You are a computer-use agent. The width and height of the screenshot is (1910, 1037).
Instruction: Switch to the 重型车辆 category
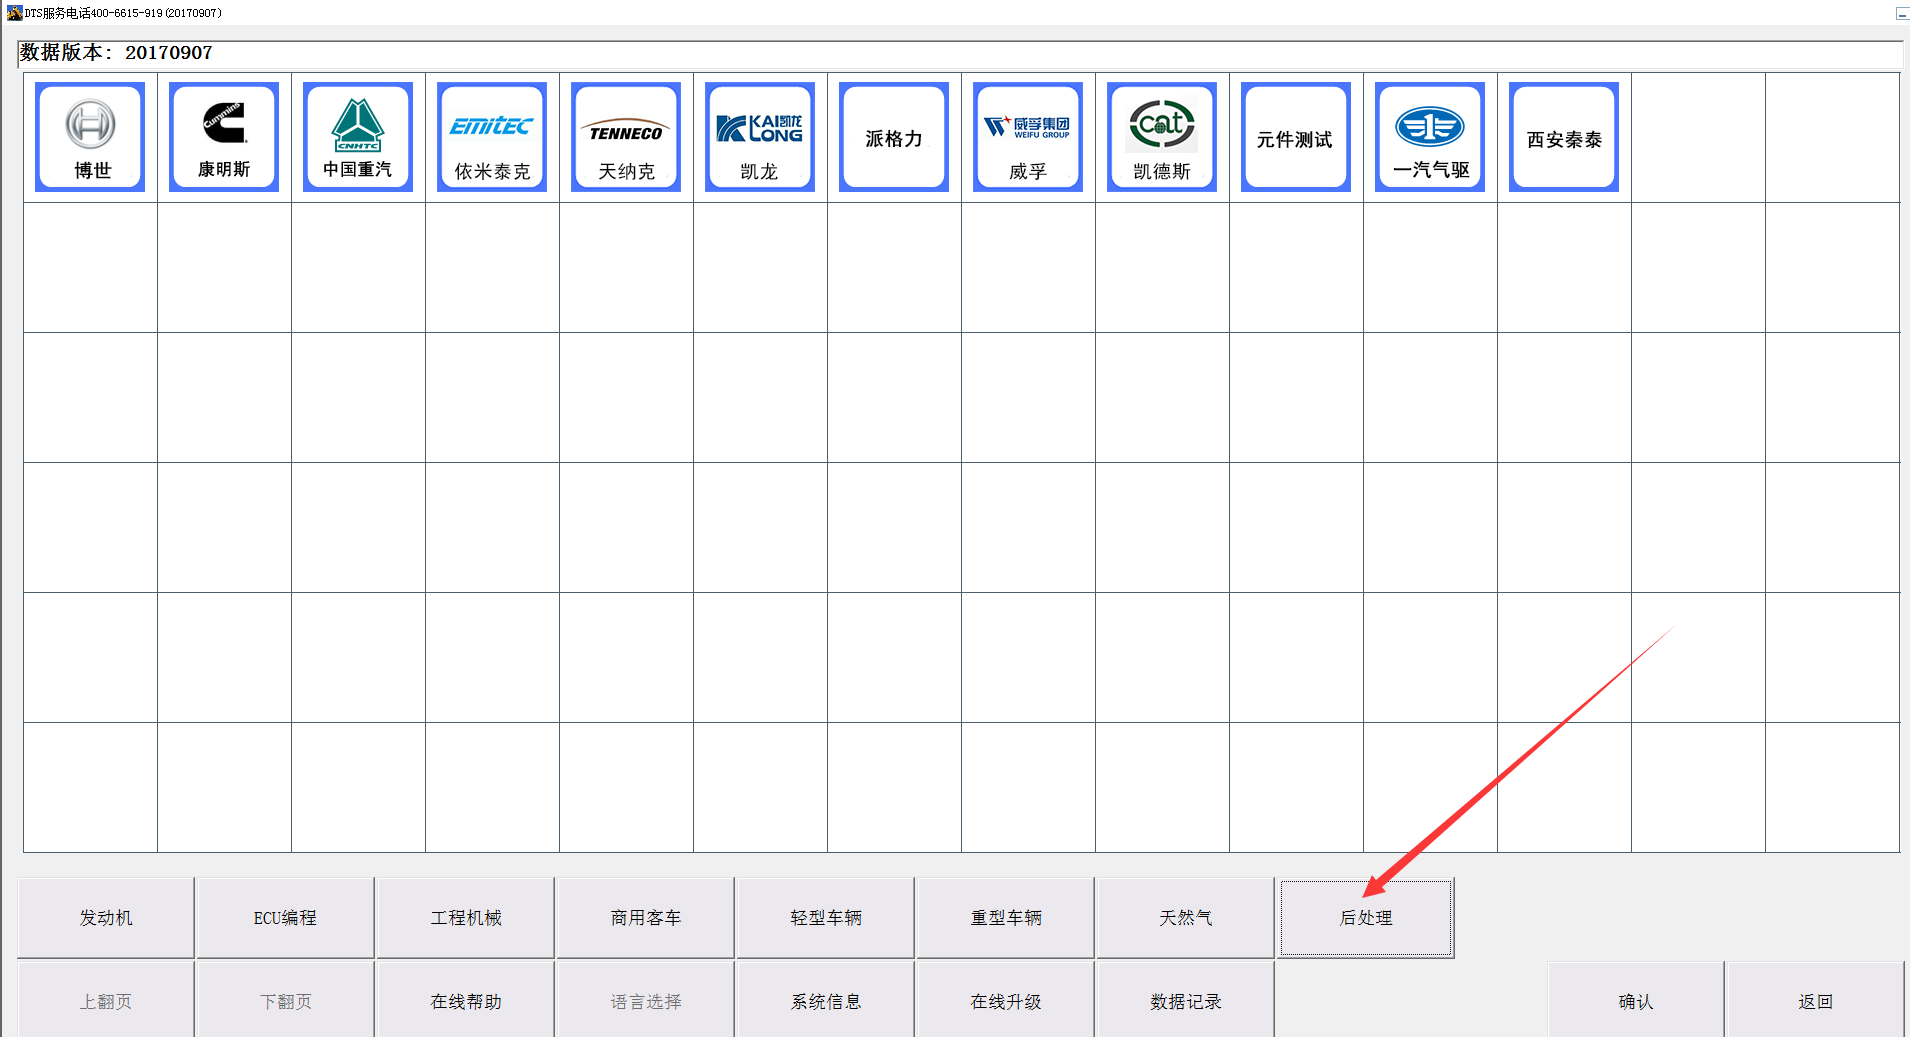(1006, 918)
